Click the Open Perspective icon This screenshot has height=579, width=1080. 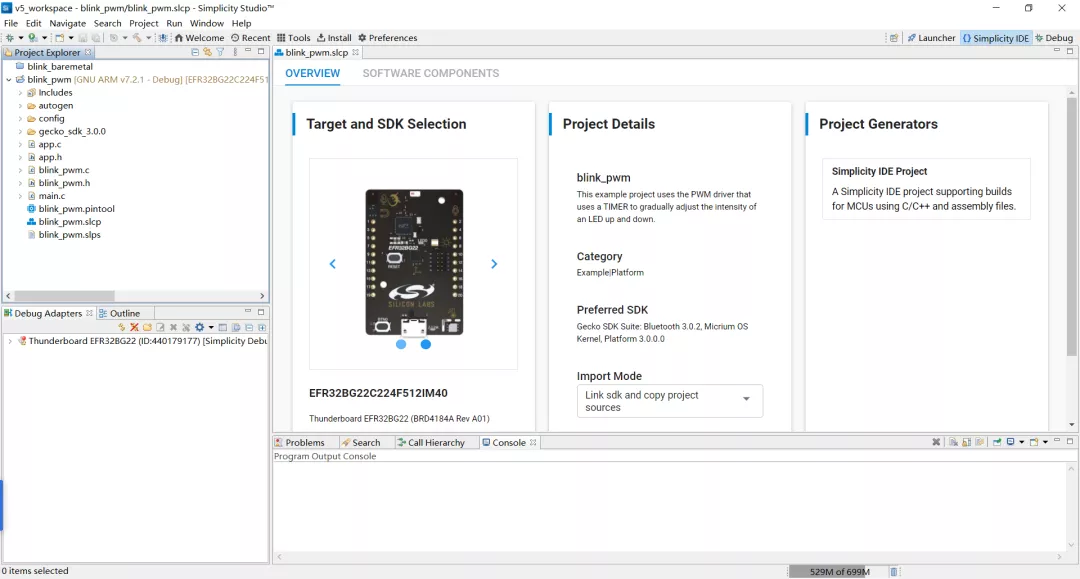[x=894, y=38]
